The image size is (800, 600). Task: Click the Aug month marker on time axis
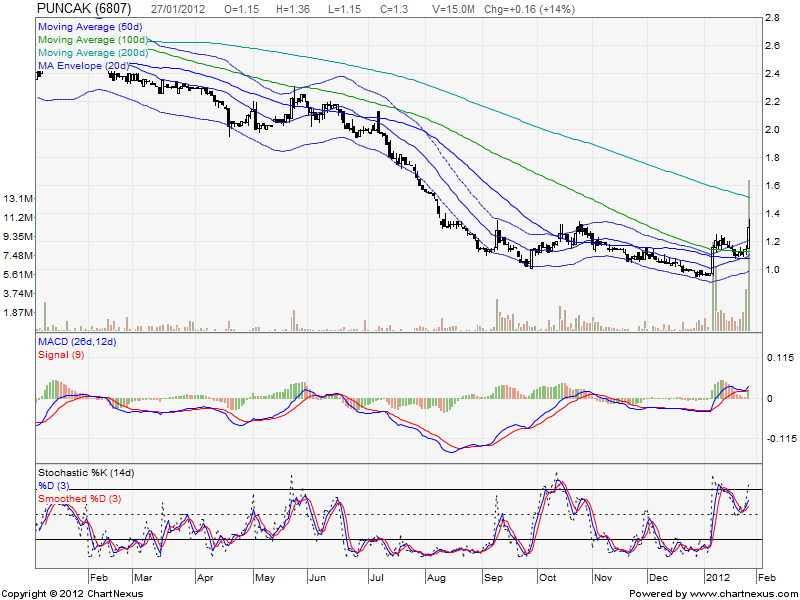click(436, 578)
